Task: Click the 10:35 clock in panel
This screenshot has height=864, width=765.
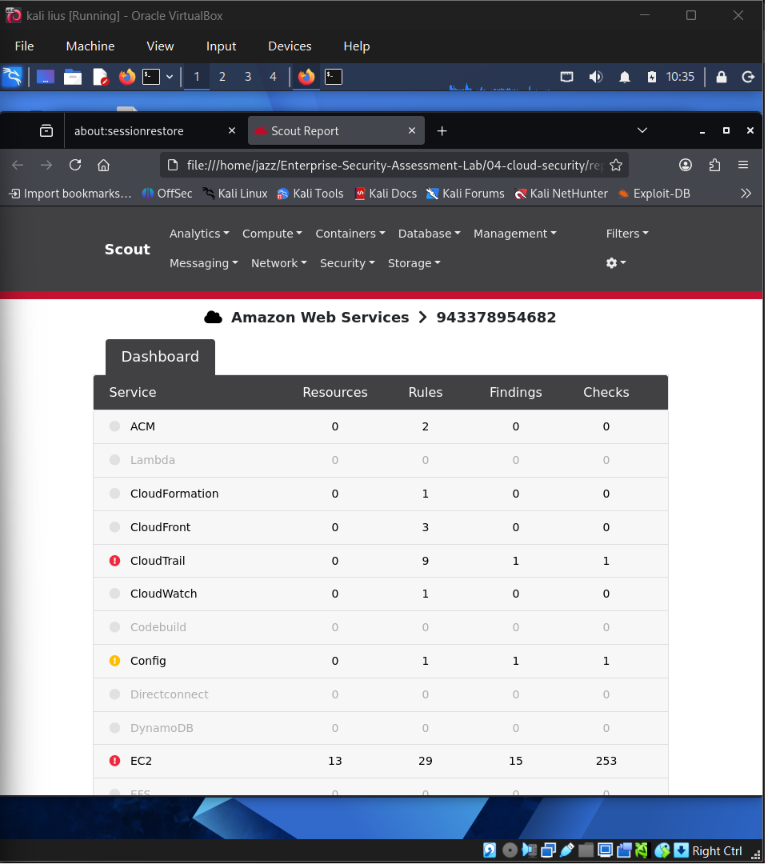Action: [680, 77]
